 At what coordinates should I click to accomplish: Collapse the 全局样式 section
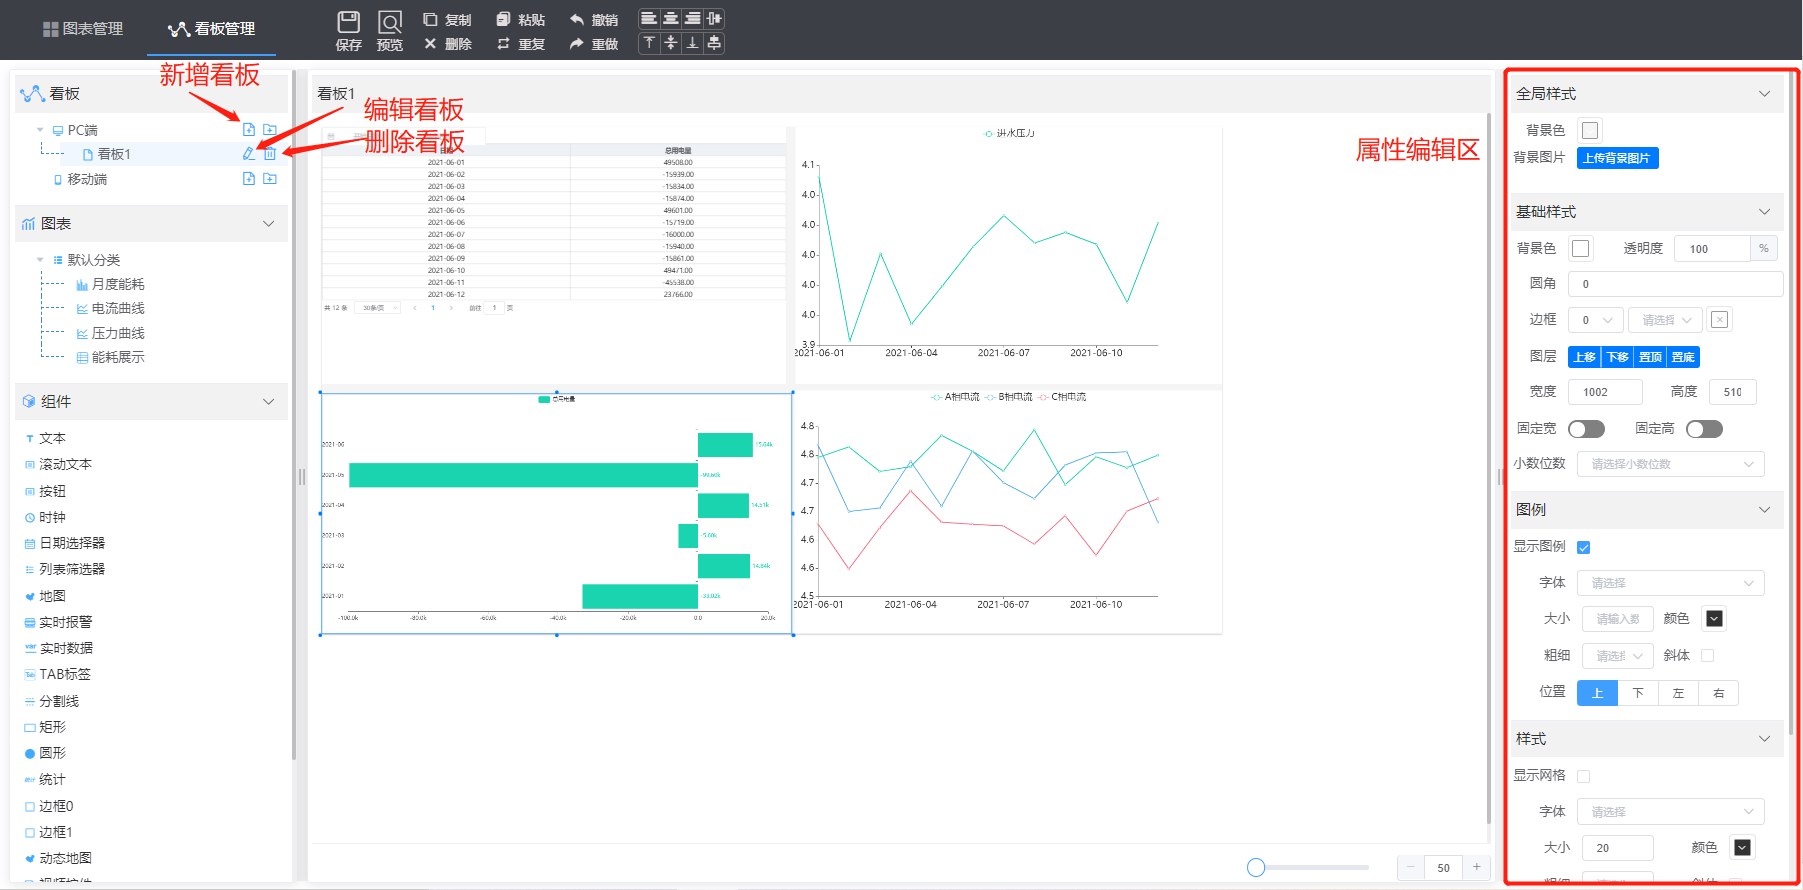[x=1764, y=93]
